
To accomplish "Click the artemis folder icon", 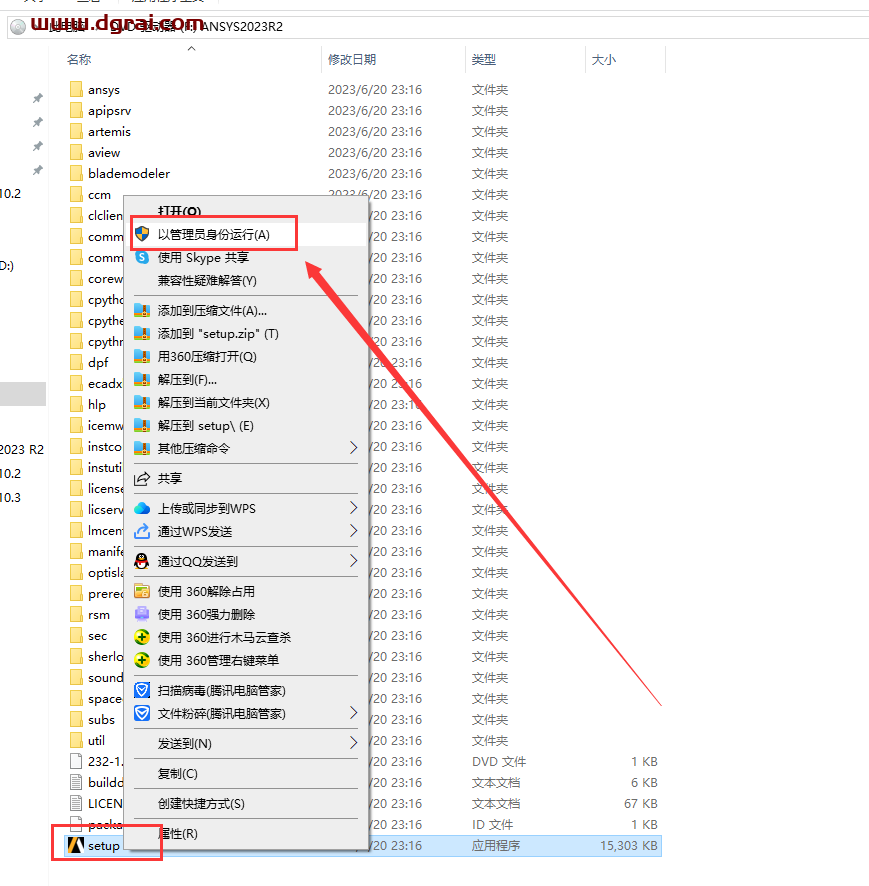I will (x=76, y=131).
